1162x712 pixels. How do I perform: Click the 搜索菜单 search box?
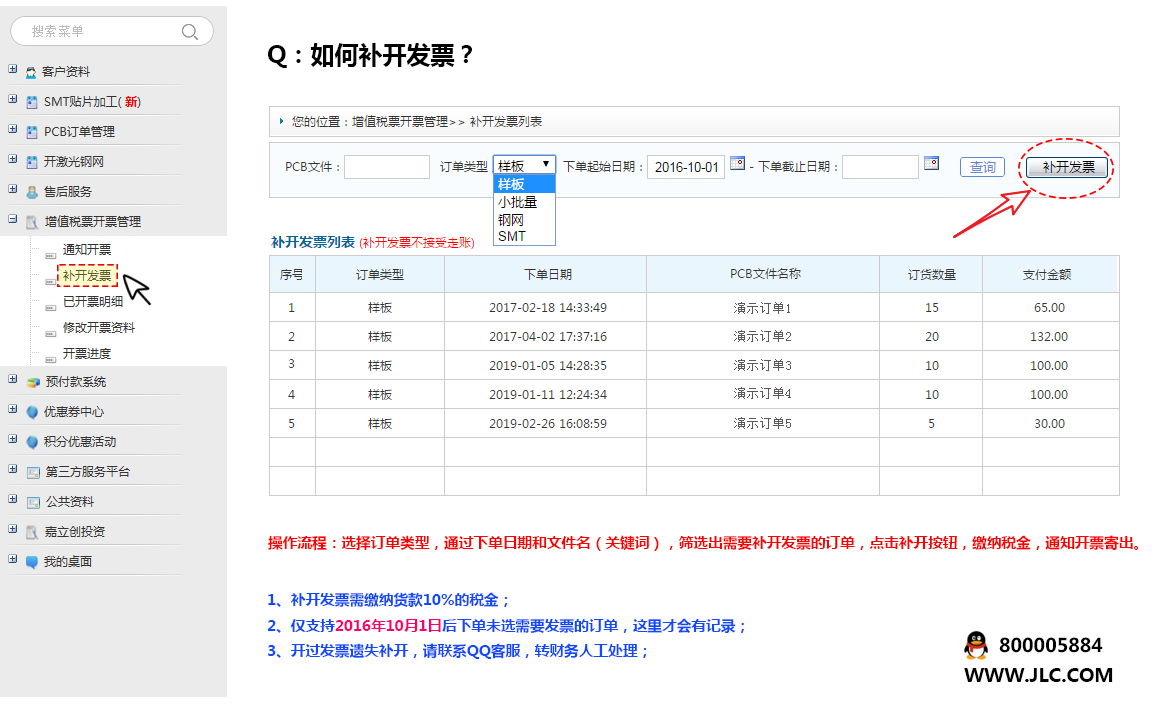click(100, 32)
